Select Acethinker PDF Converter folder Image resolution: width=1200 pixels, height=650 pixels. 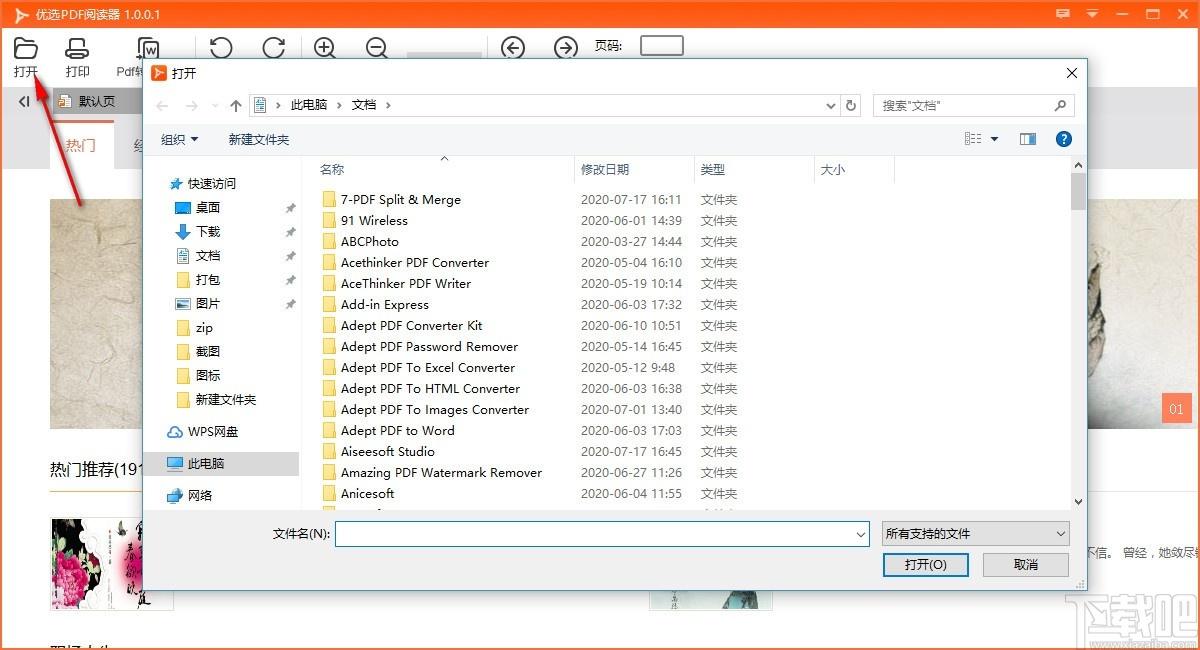tap(406, 263)
